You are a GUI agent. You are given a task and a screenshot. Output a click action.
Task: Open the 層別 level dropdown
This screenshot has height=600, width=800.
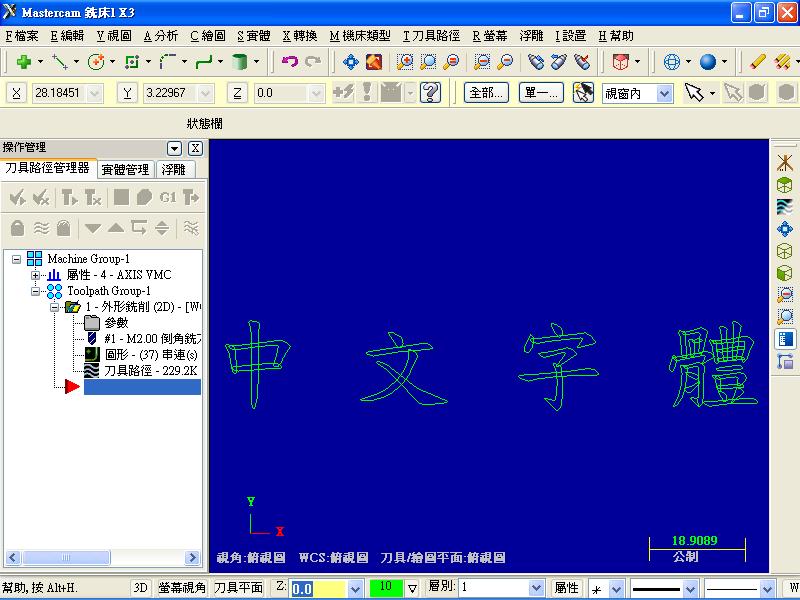tap(536, 588)
